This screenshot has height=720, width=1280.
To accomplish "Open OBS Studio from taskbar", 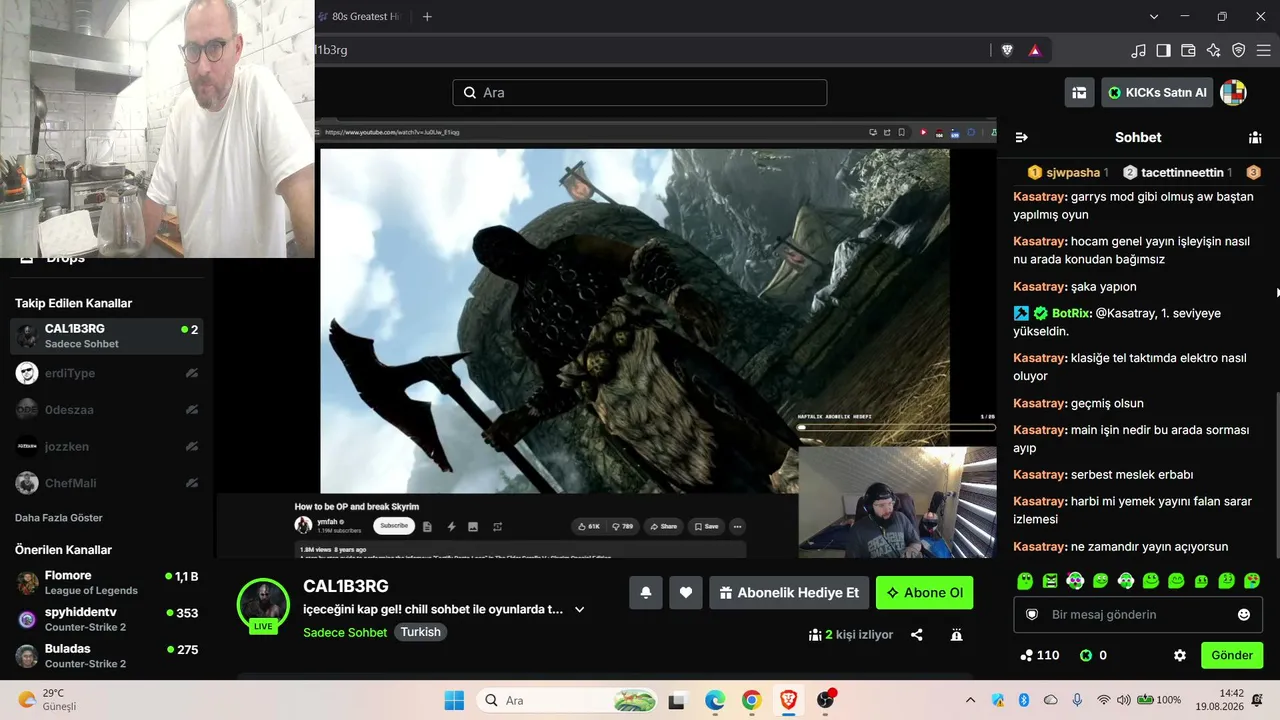I will click(825, 700).
